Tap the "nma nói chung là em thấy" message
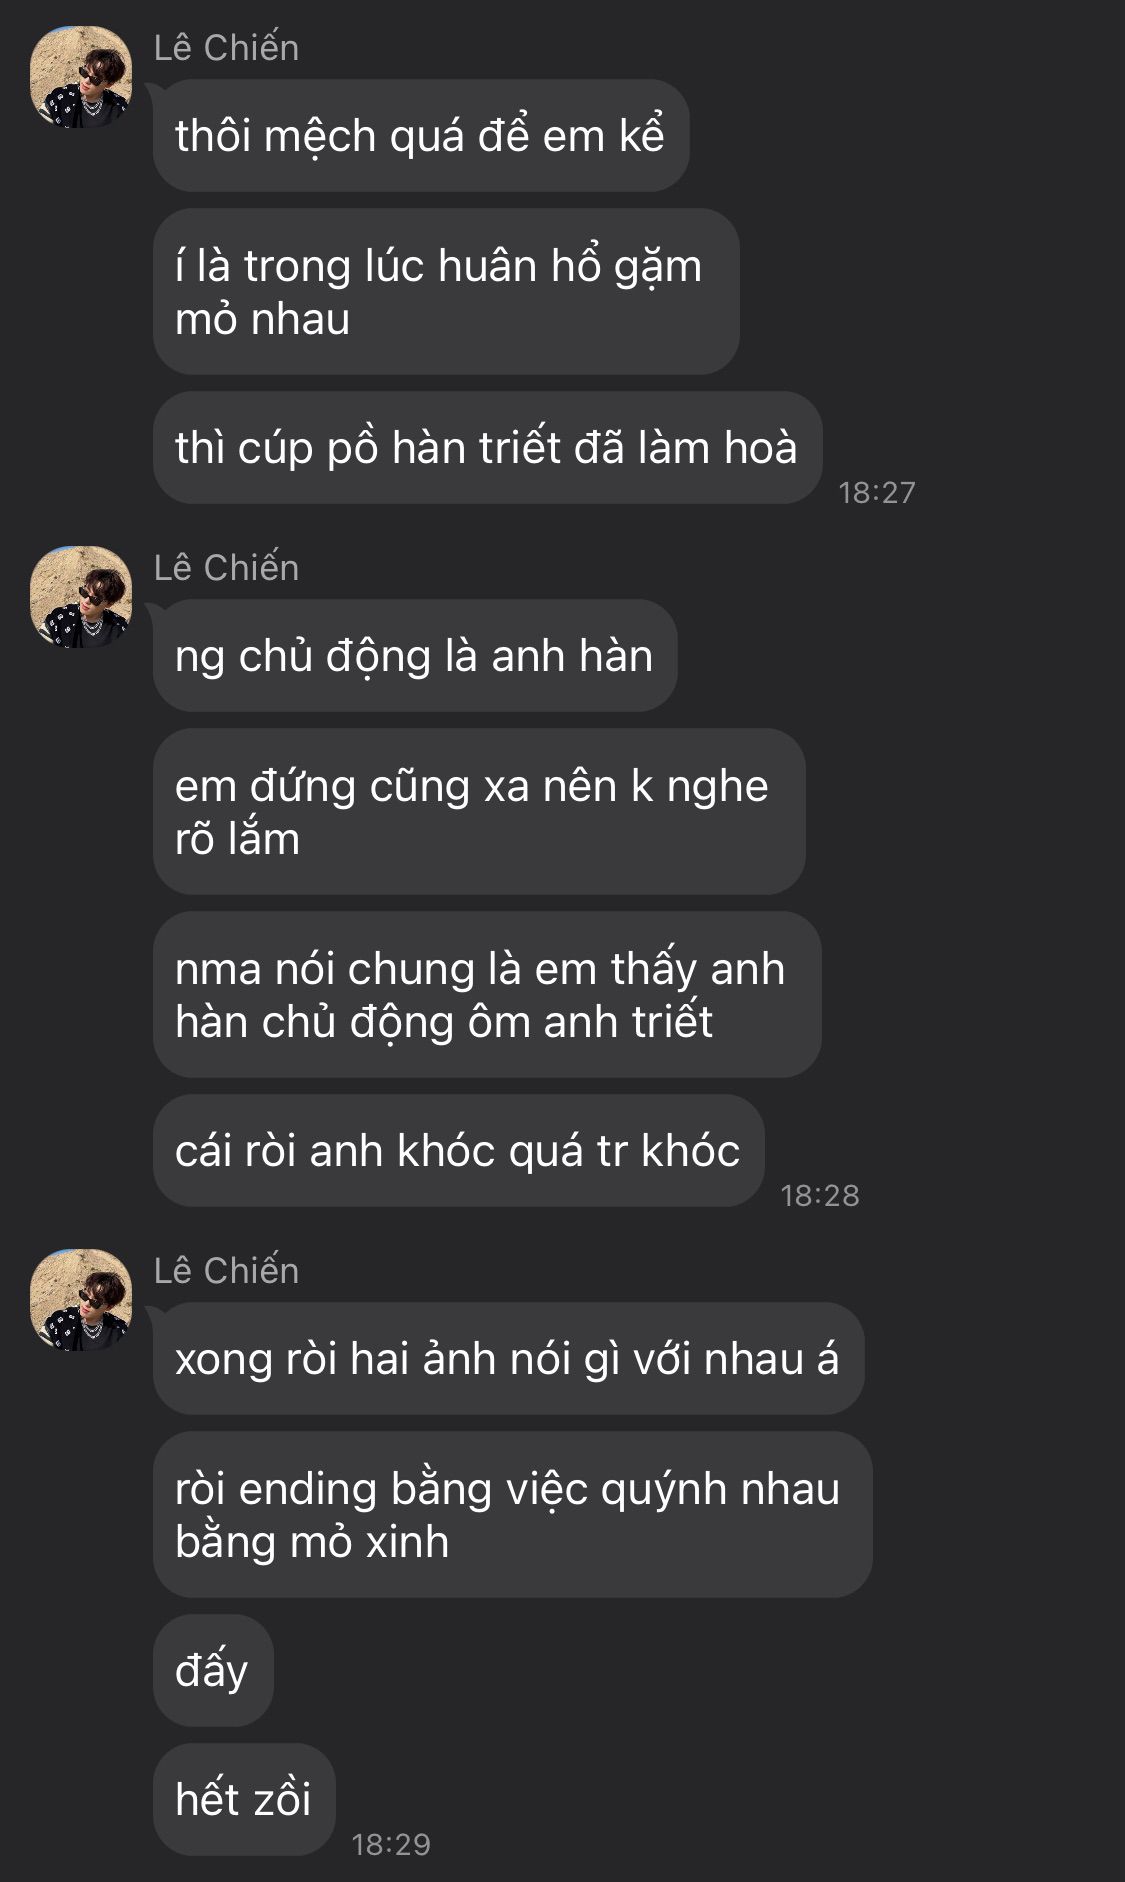Viewport: 1125px width, 1882px height. [487, 995]
